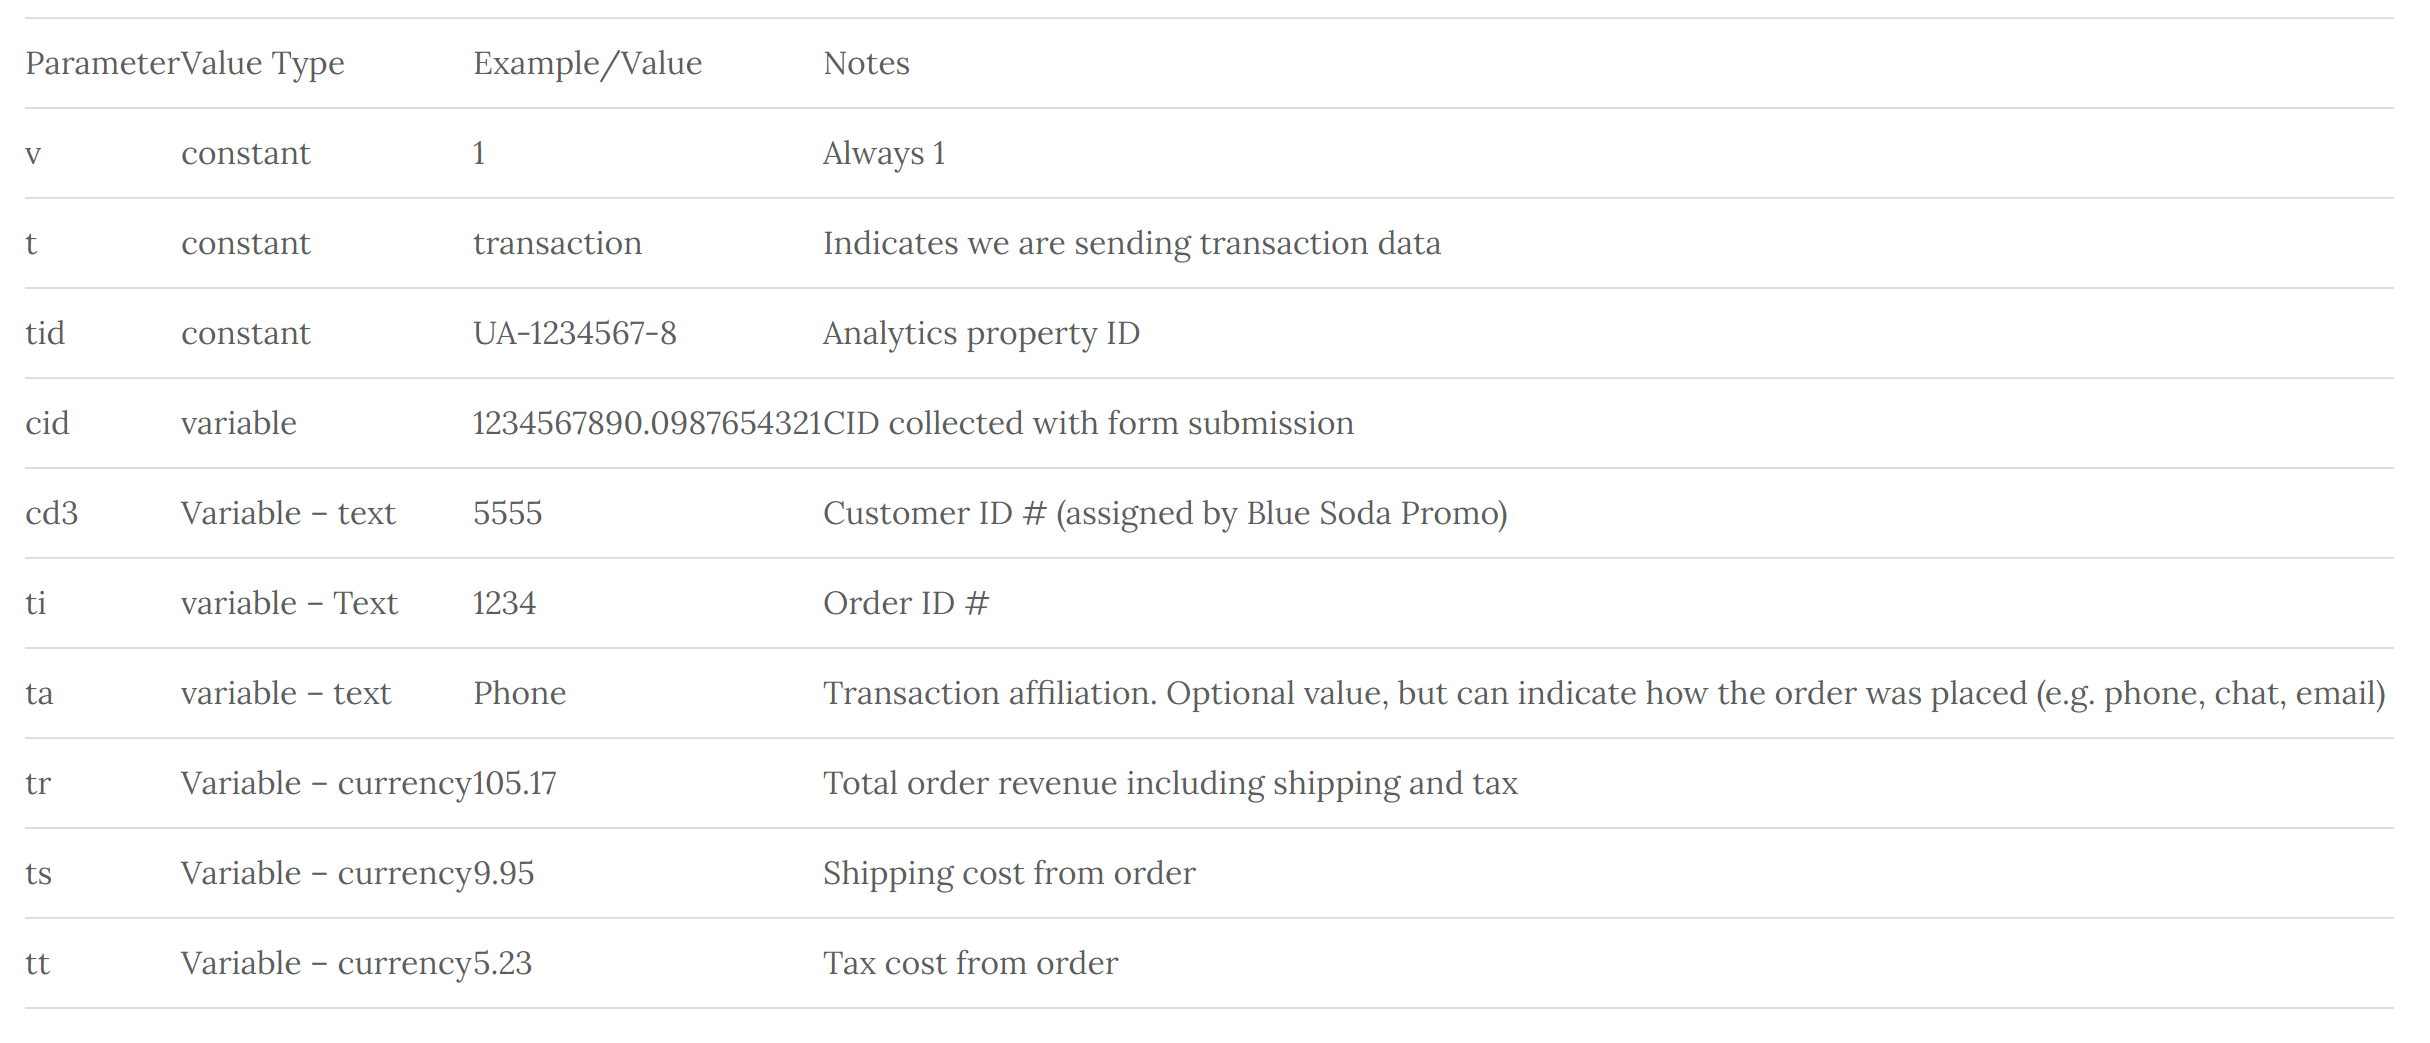Select the cd3 parameter name
The image size is (2430, 1043).
(x=52, y=513)
